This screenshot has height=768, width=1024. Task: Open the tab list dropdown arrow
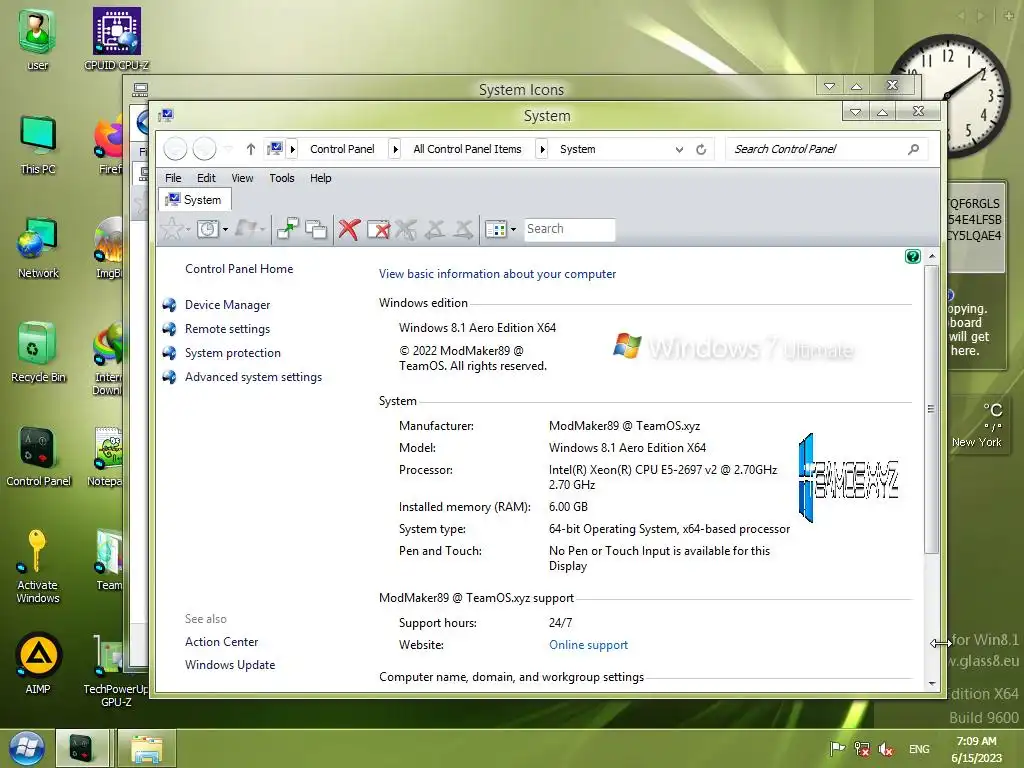pyautogui.click(x=513, y=229)
